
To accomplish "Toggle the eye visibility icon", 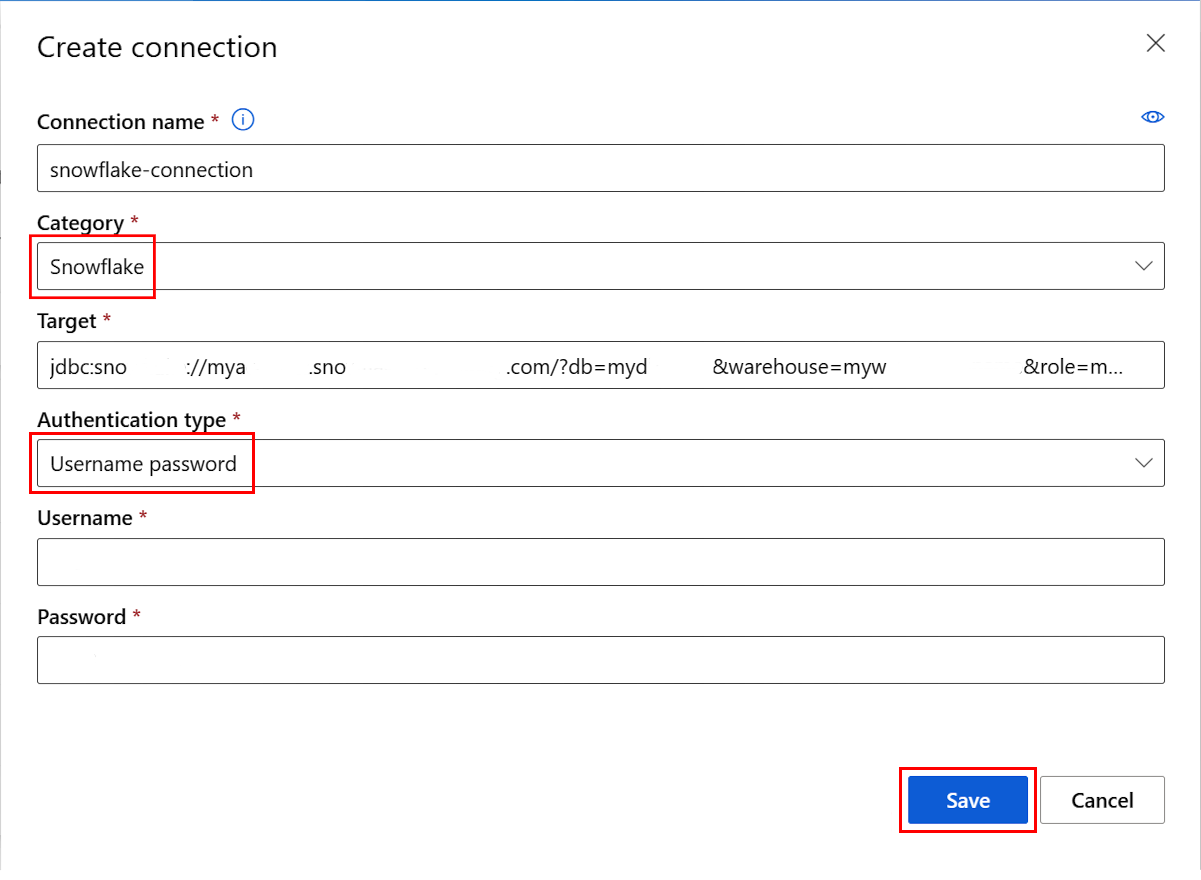I will click(1153, 118).
